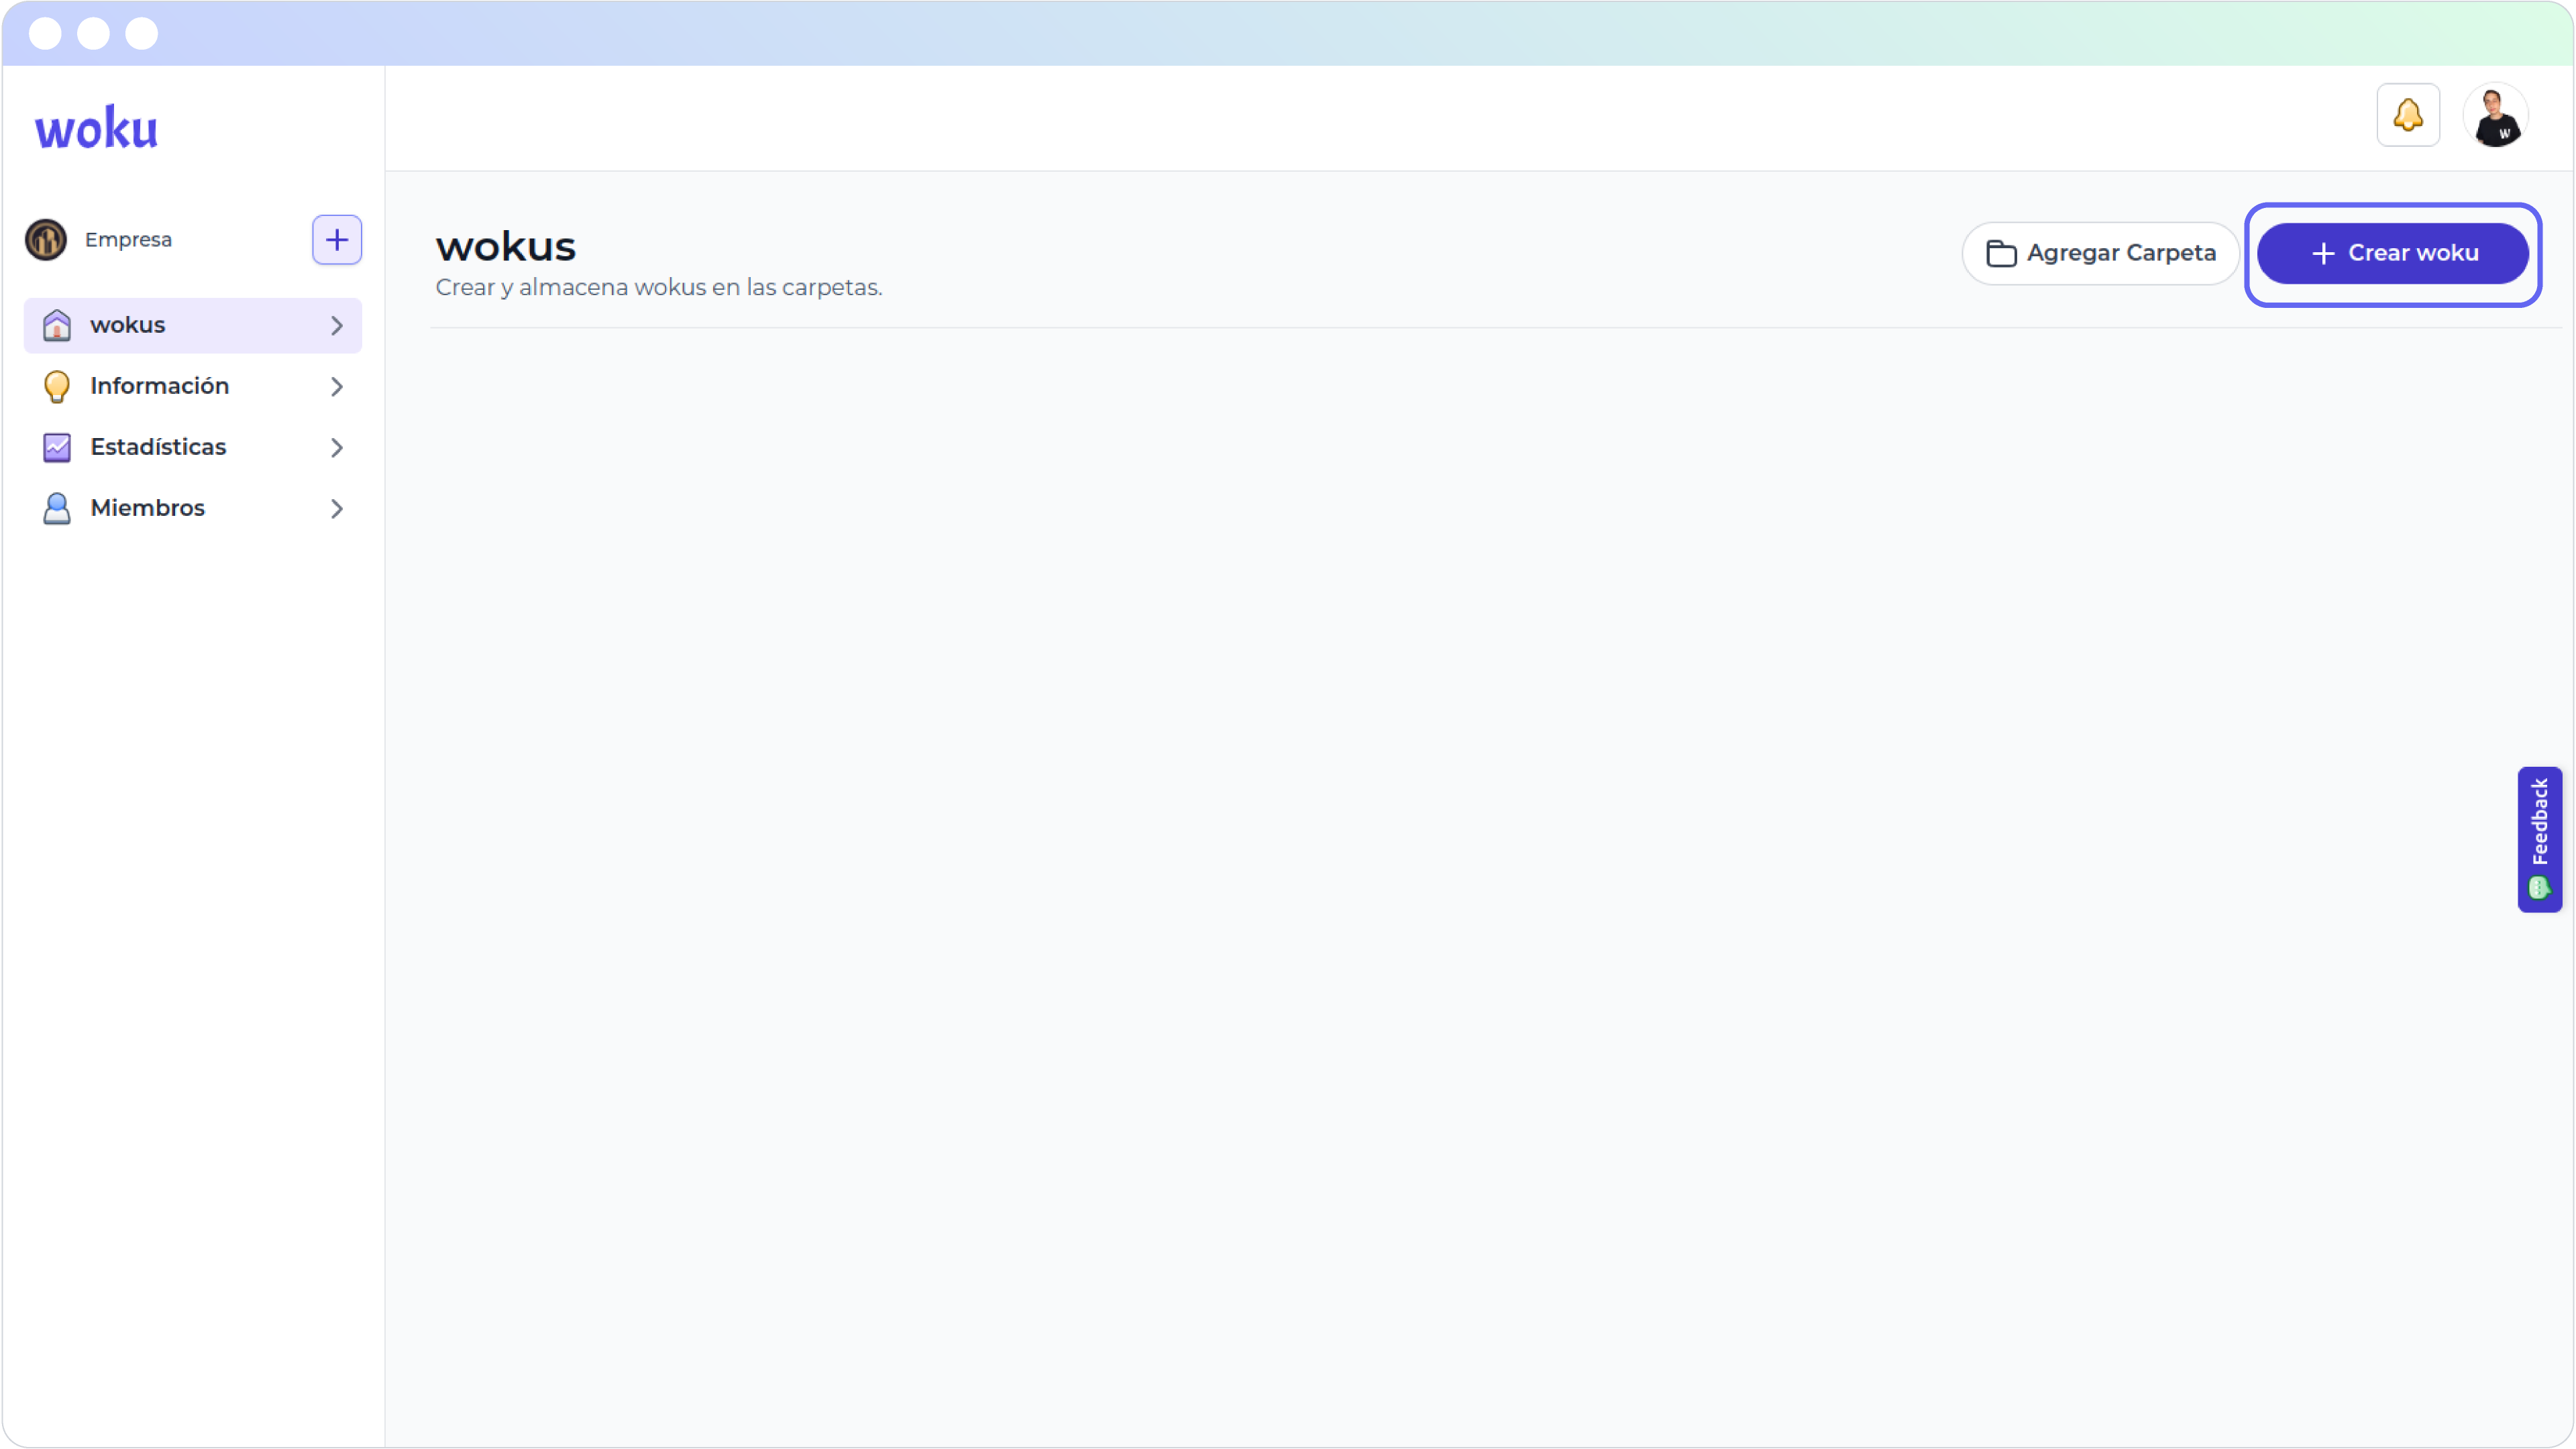
Task: Expand the Estadísticas section chevron
Action: (x=337, y=447)
